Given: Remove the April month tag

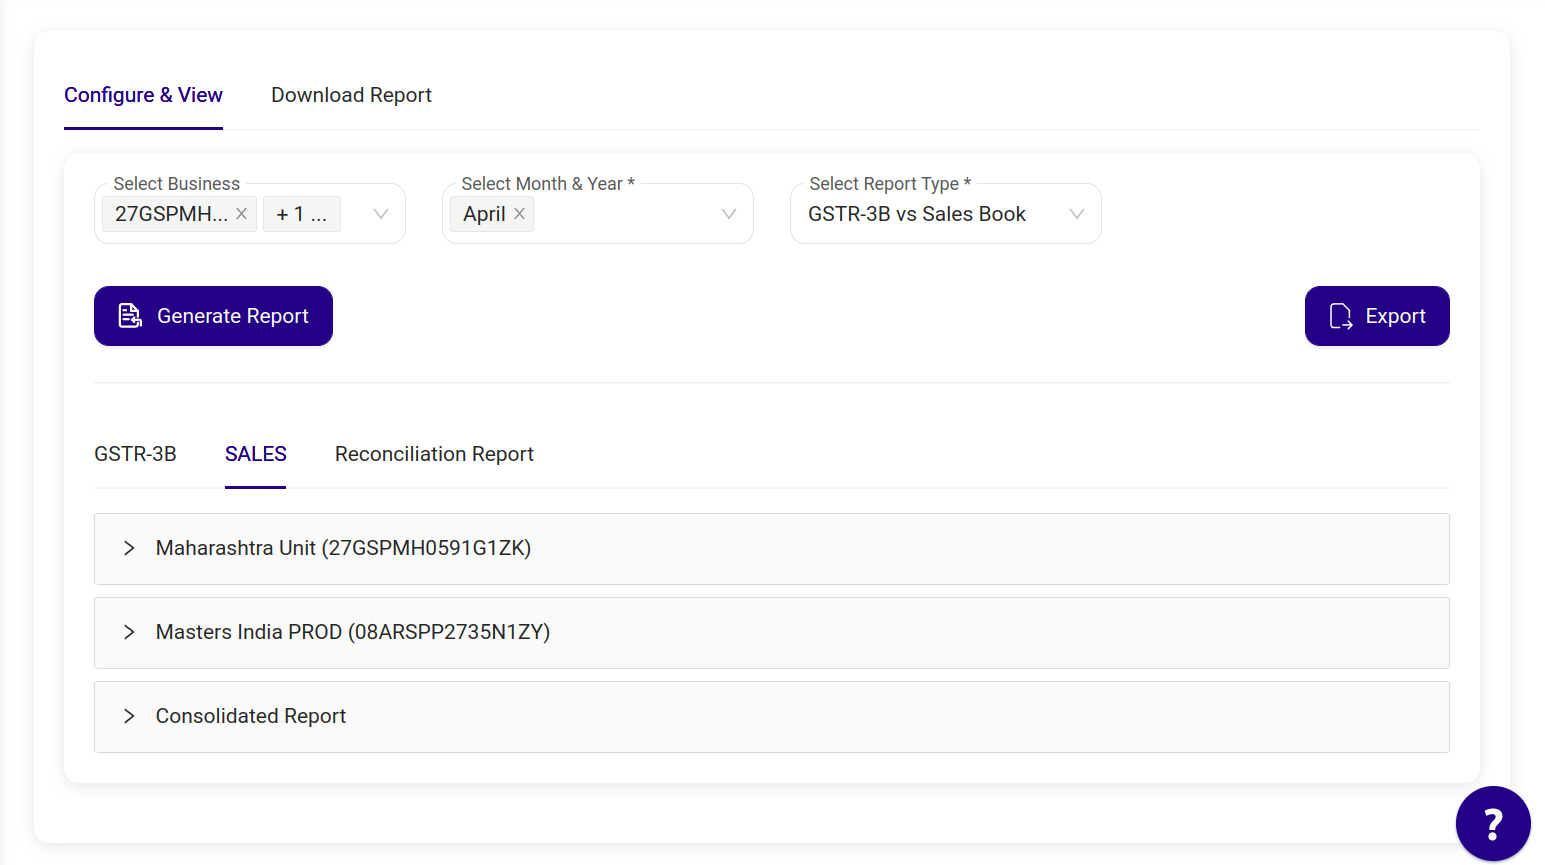Looking at the screenshot, I should tap(519, 214).
